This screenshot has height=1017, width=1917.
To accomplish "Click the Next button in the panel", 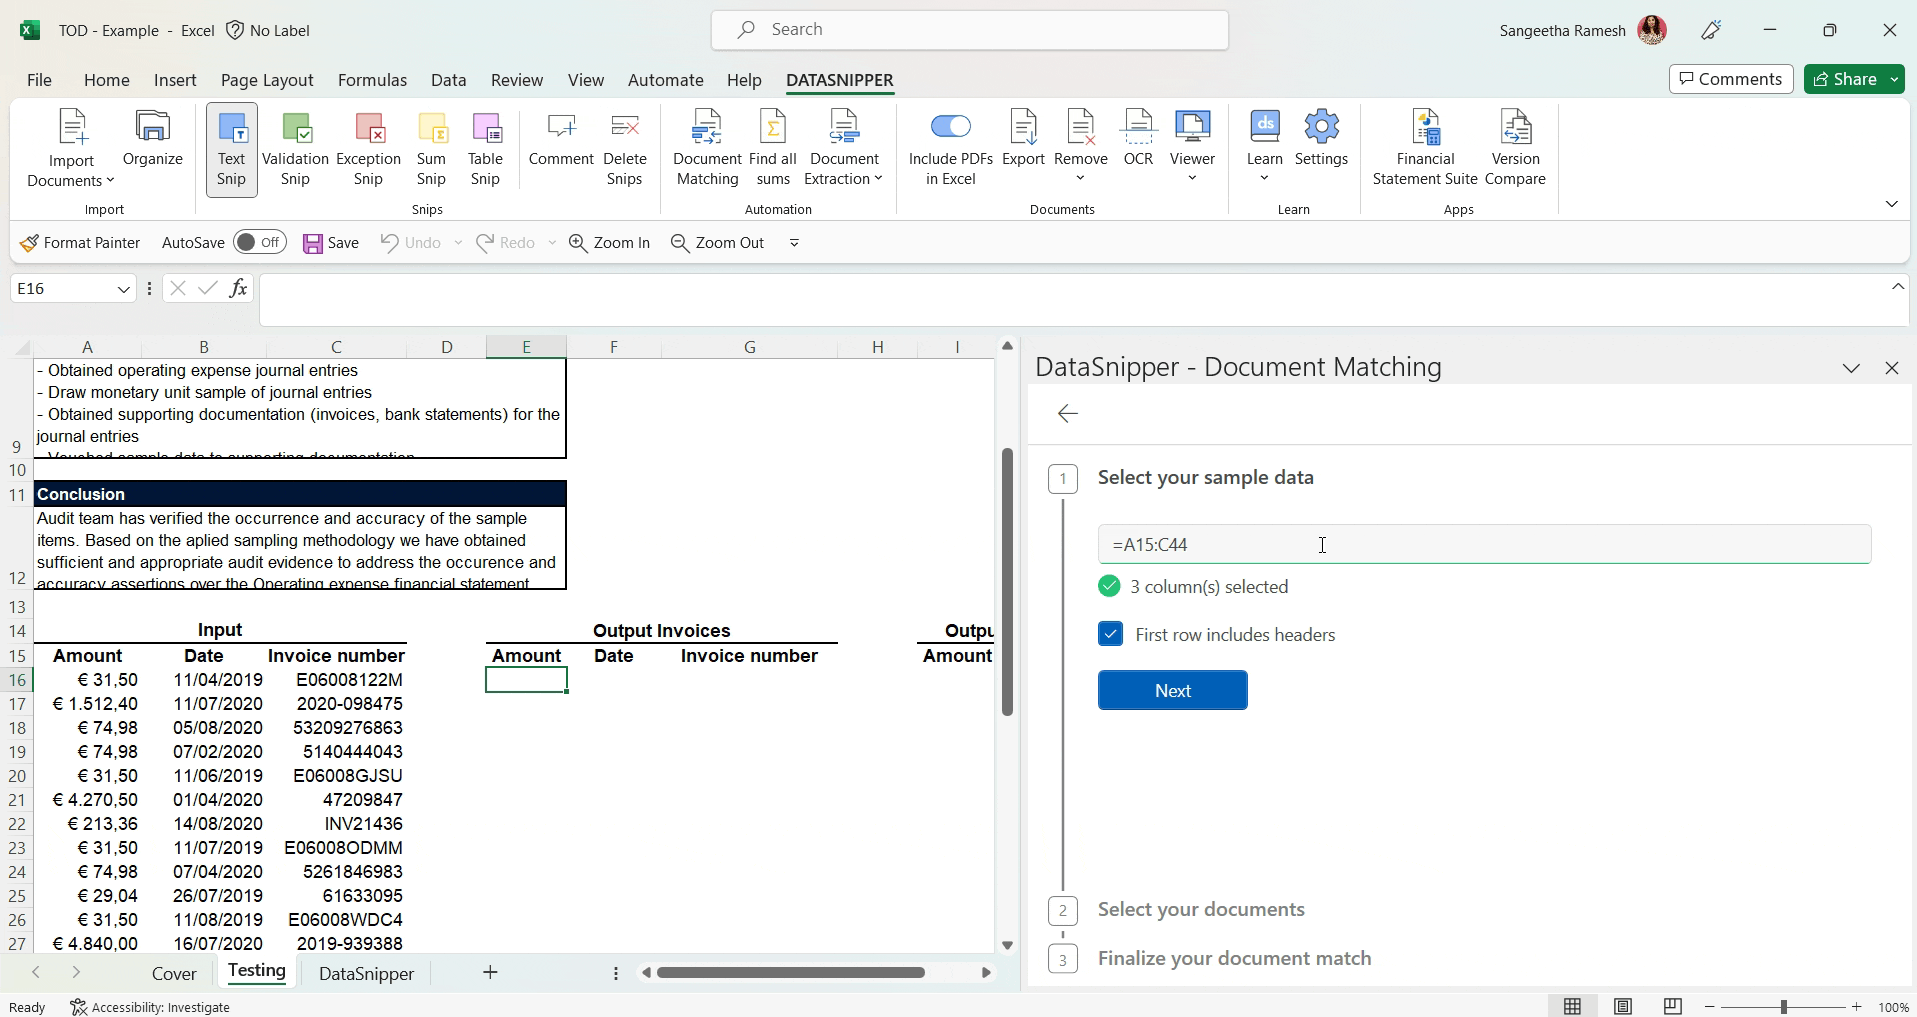I will 1171,690.
